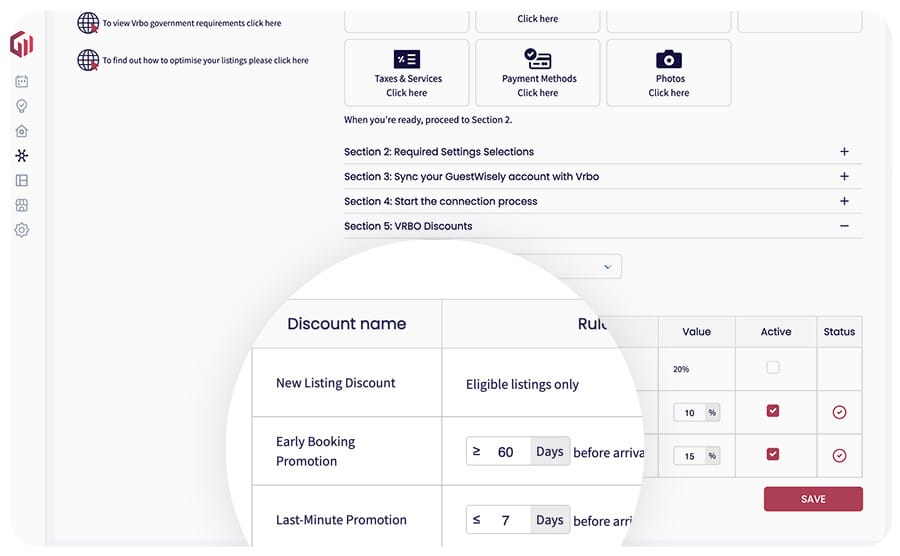
Task: Open the layout panel icon in the sidebar
Action: coord(22,181)
